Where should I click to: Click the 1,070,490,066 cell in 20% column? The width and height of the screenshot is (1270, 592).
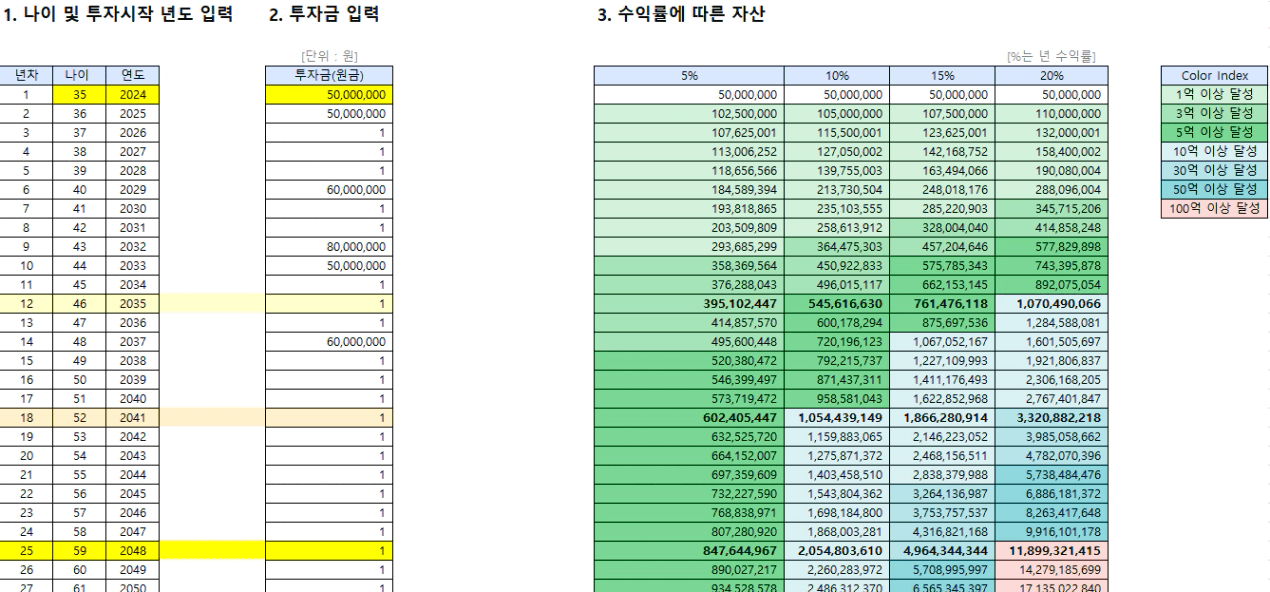(1051, 303)
